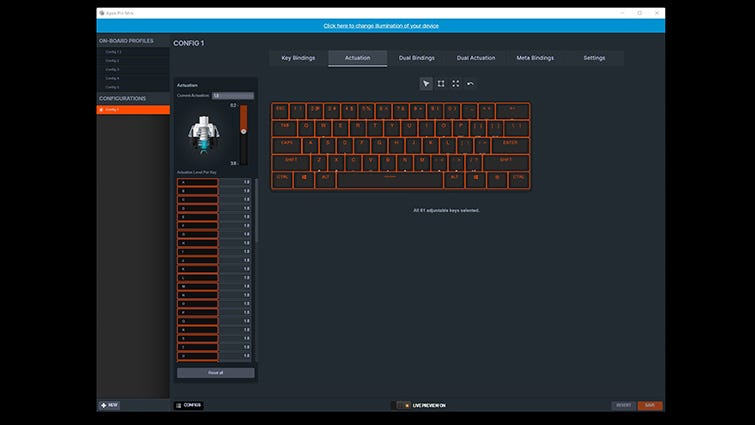Viewport: 755px width, 425px height.
Task: Click the change illumination link
Action: [381, 26]
